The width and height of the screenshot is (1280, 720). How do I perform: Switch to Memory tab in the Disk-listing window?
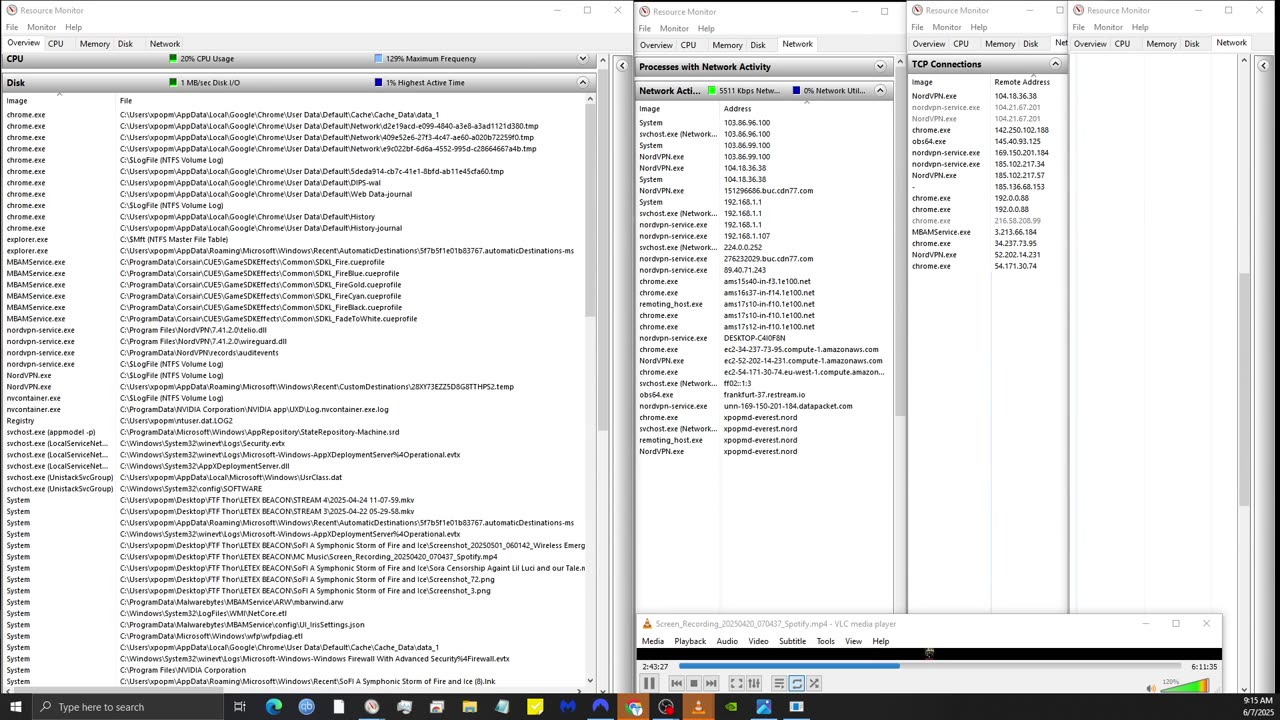95,44
